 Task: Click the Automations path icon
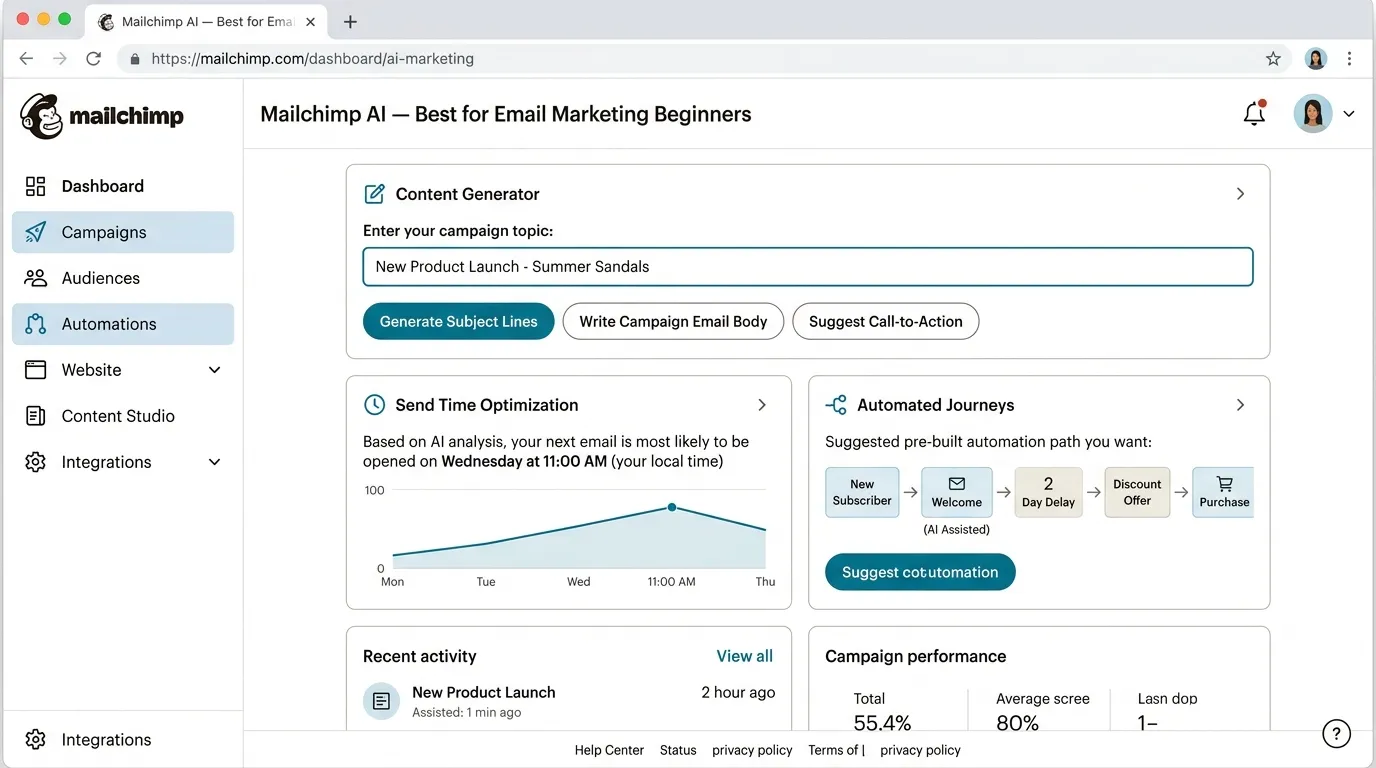[x=36, y=324]
